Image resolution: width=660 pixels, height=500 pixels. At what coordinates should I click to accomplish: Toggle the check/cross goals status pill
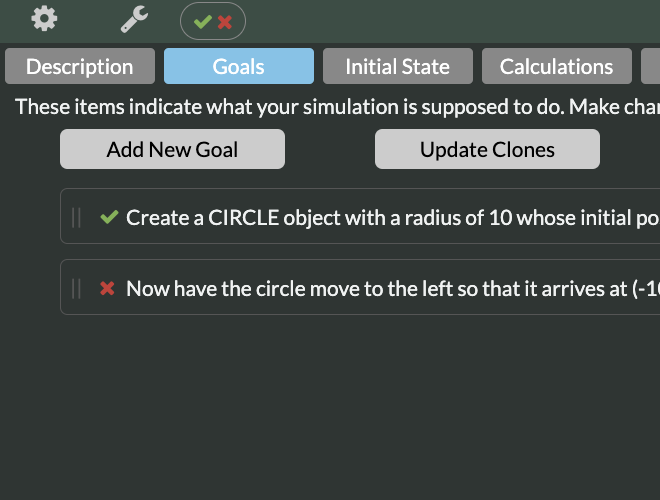[213, 21]
